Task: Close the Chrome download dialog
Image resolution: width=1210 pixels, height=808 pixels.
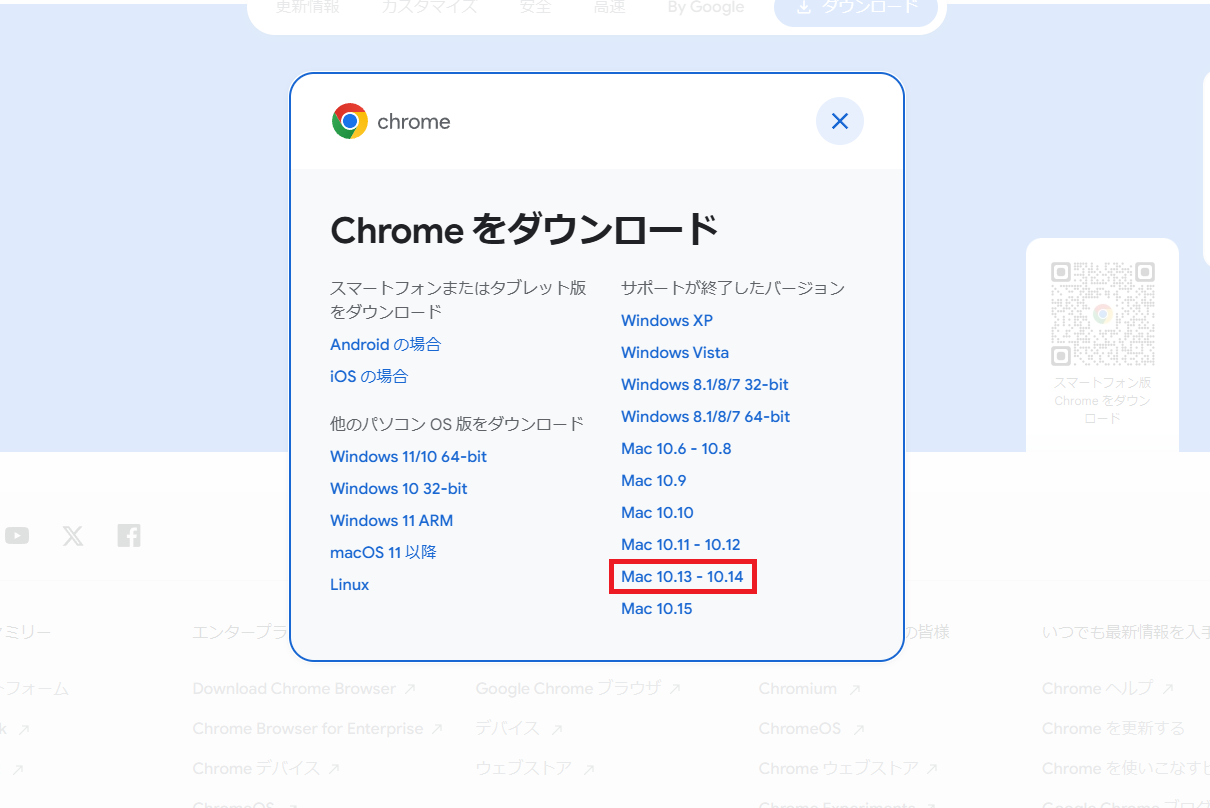Action: pyautogui.click(x=840, y=121)
